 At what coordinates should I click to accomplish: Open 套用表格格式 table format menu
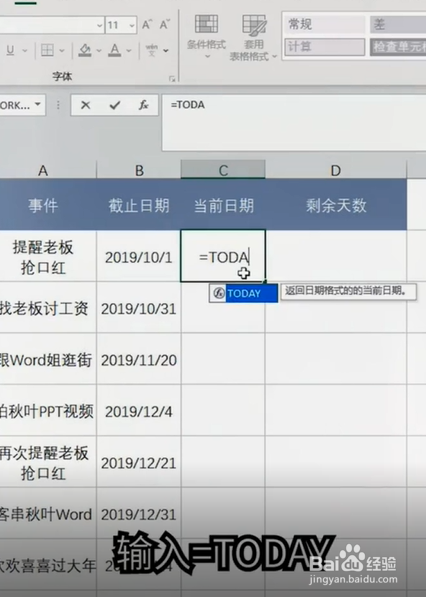click(x=254, y=38)
